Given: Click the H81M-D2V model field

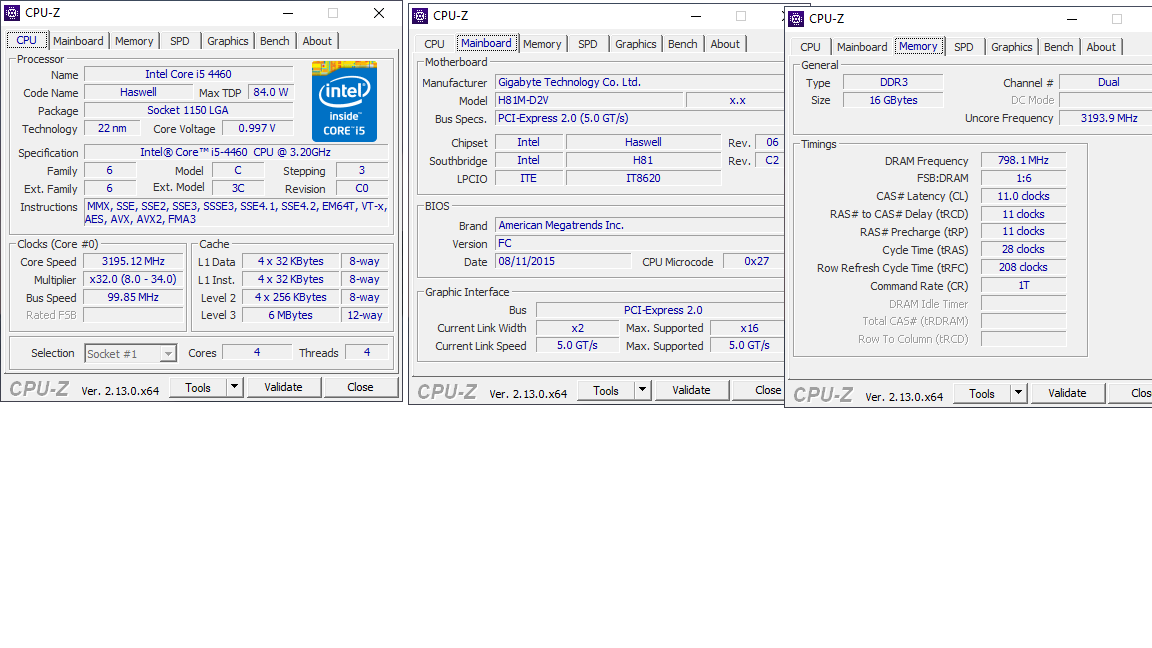Looking at the screenshot, I should [588, 101].
